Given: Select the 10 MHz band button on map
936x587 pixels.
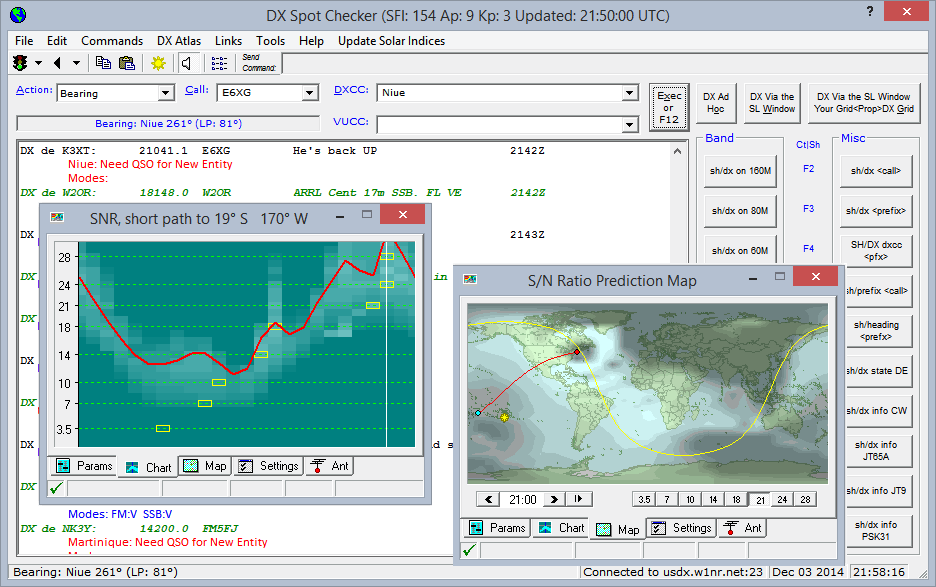Looking at the screenshot, I should pyautogui.click(x=690, y=500).
